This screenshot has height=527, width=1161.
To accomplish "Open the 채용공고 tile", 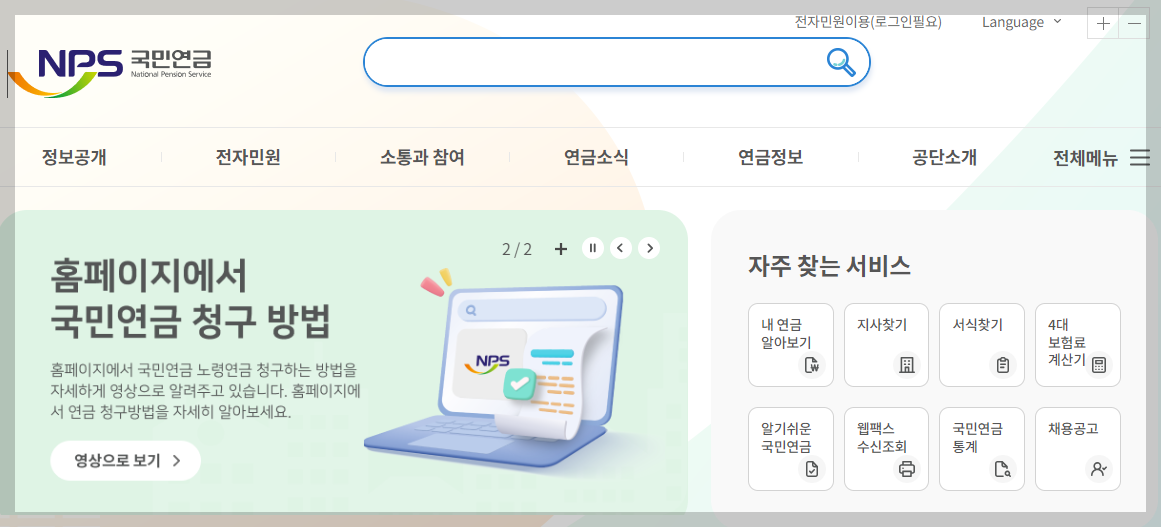I will (x=1078, y=449).
